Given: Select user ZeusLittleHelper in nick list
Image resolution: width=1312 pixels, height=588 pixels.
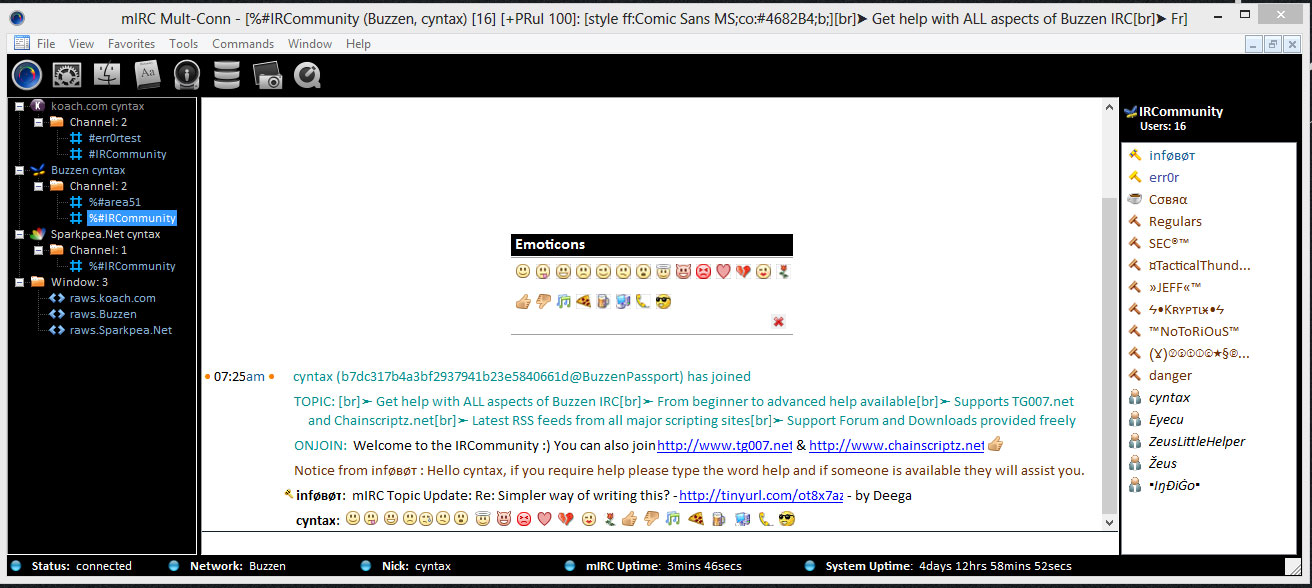Looking at the screenshot, I should (x=1197, y=441).
